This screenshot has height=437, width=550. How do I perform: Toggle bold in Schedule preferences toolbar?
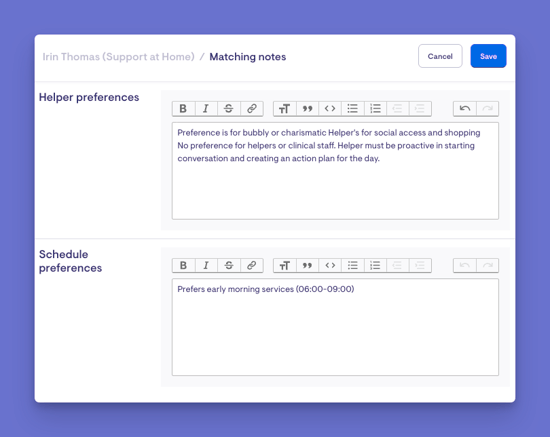coord(183,265)
